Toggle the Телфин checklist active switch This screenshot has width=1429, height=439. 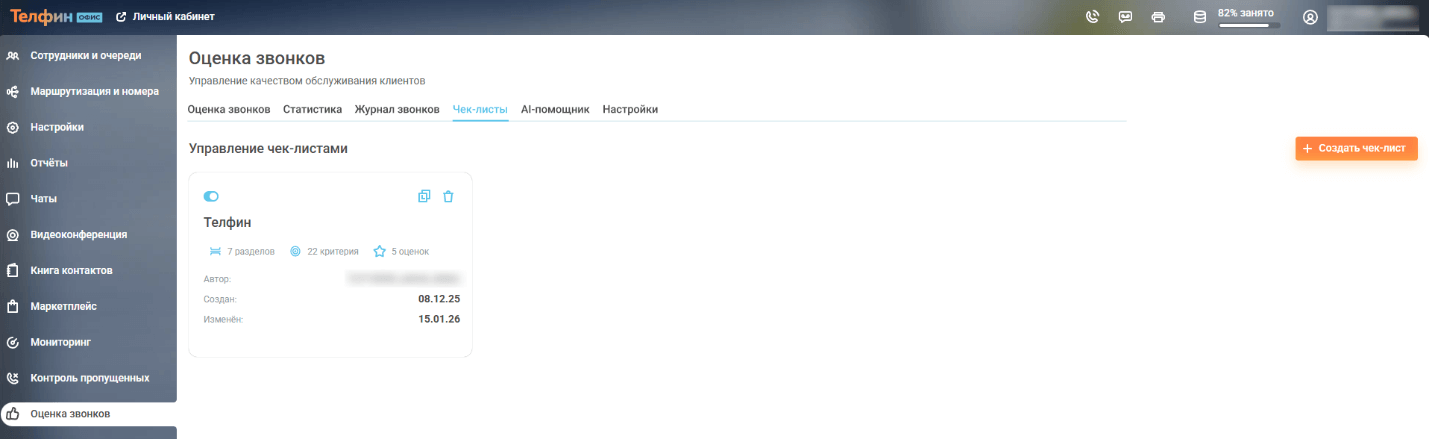pos(211,197)
